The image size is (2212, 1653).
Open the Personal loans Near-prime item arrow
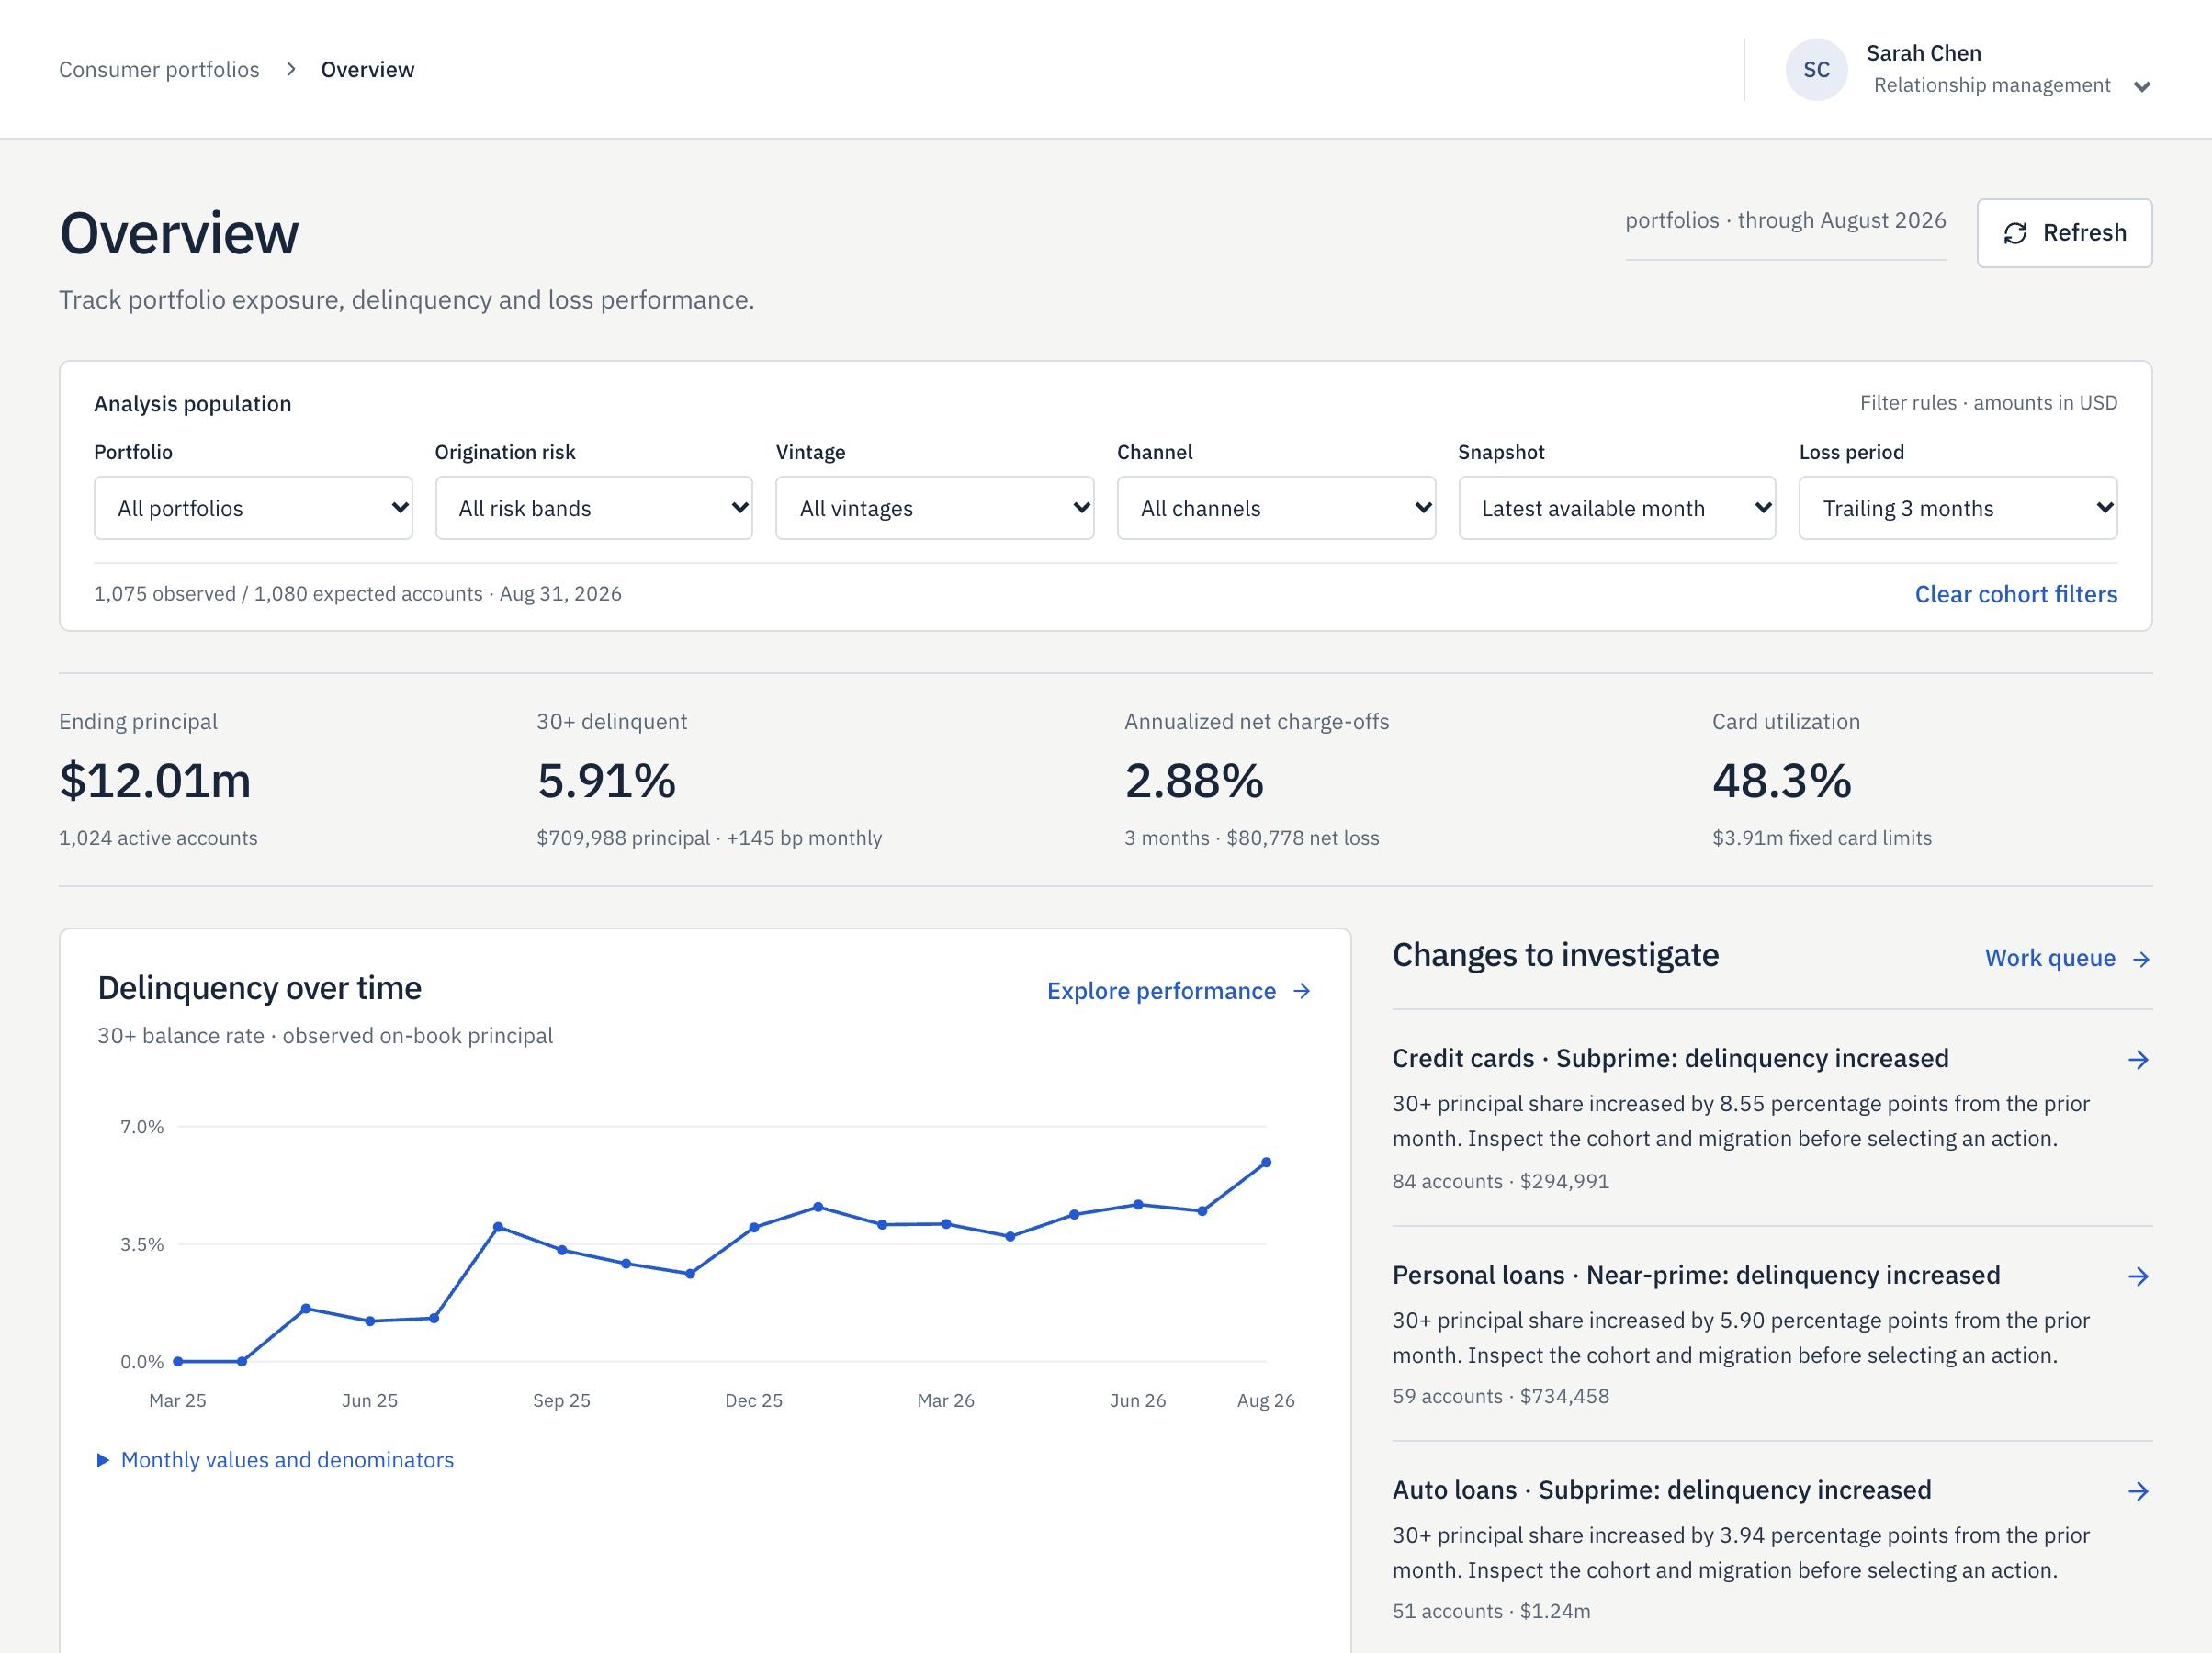pos(2139,1276)
